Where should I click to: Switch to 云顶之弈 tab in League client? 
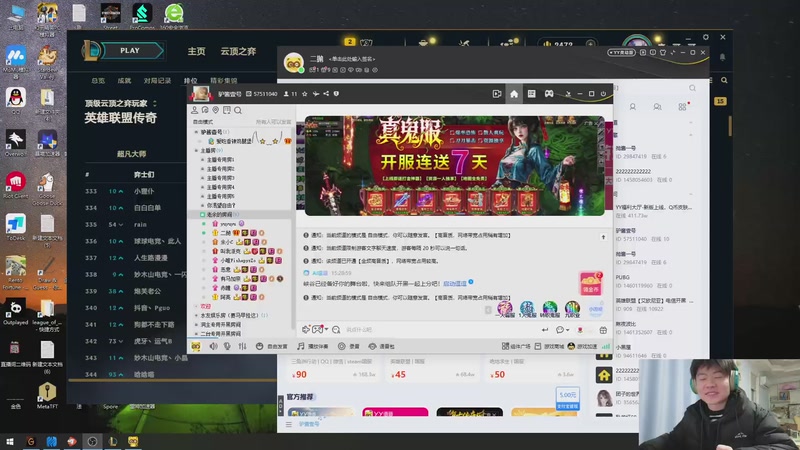(x=238, y=52)
